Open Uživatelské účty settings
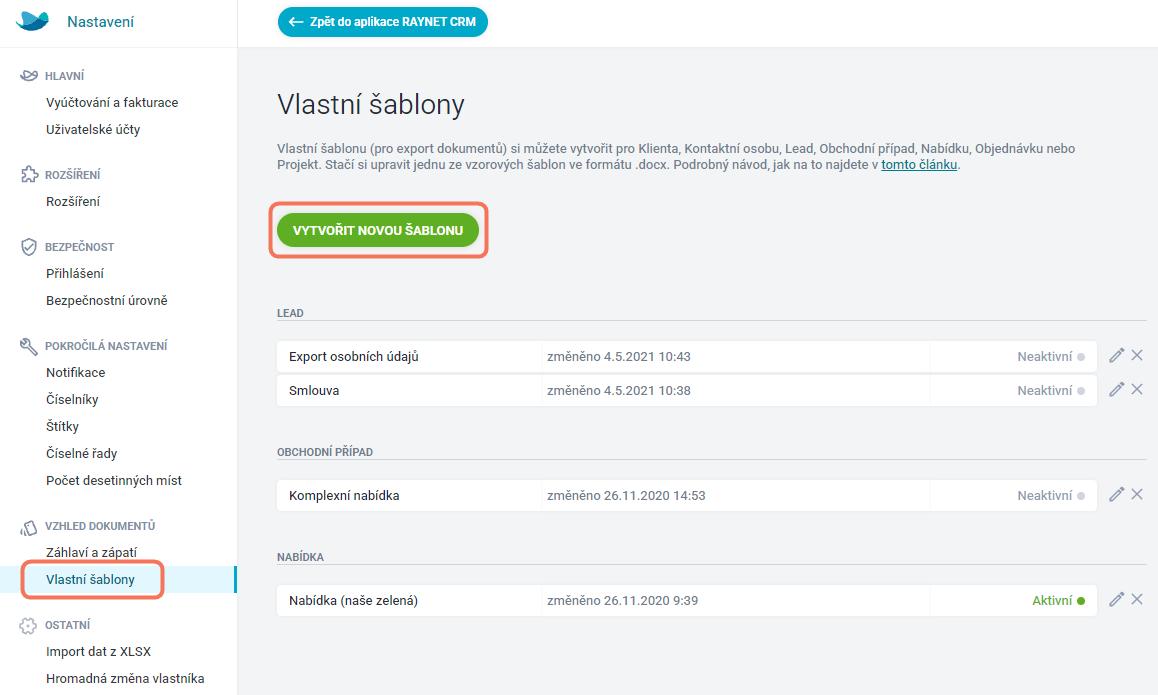 click(93, 129)
